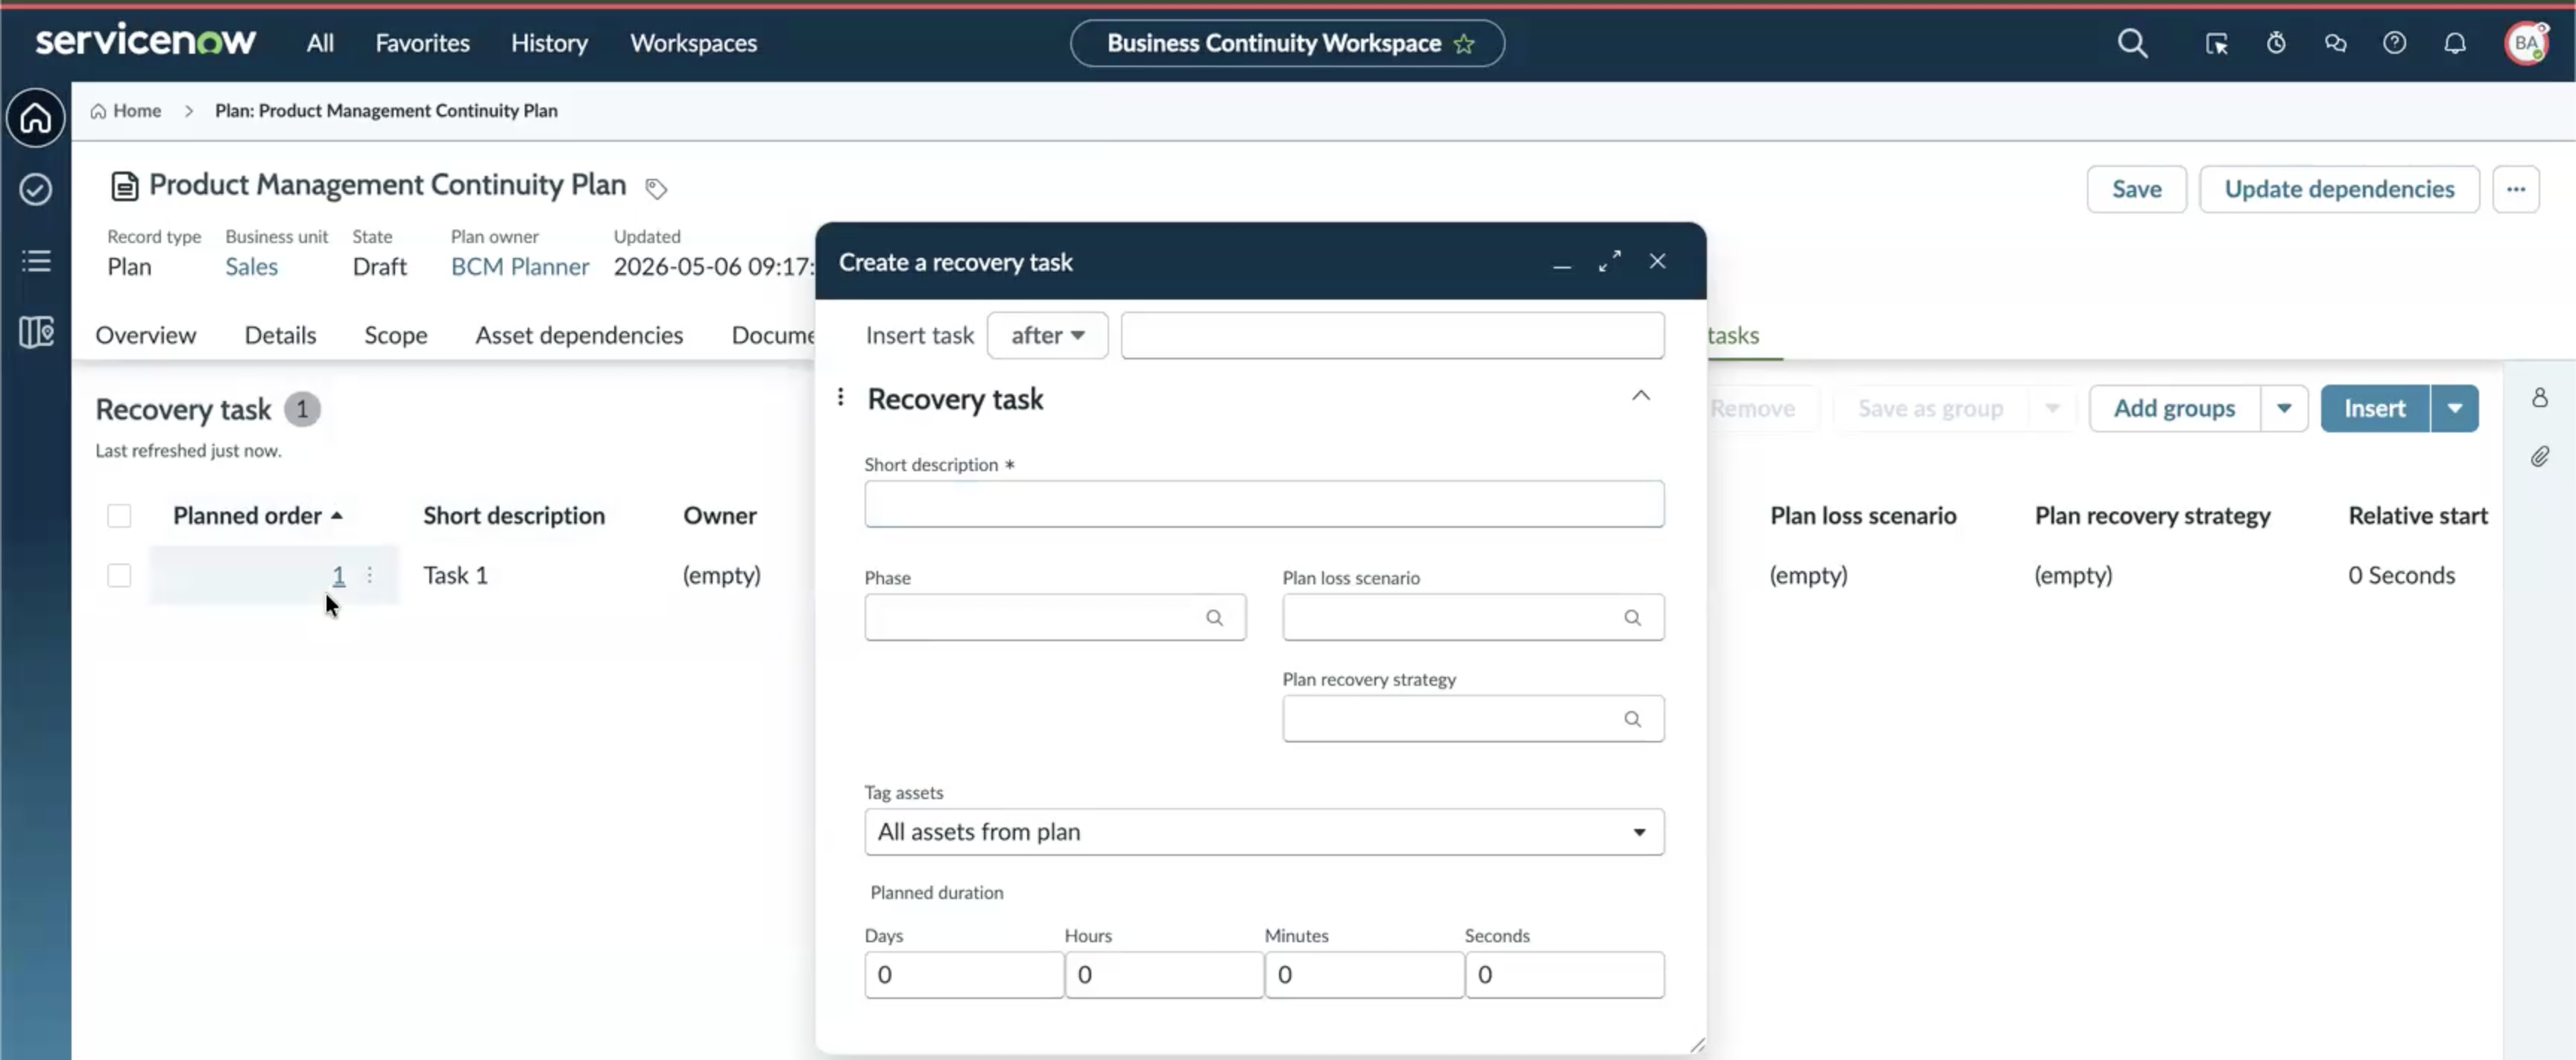Focus the Seconds duration field
The image size is (2576, 1060).
(1564, 975)
